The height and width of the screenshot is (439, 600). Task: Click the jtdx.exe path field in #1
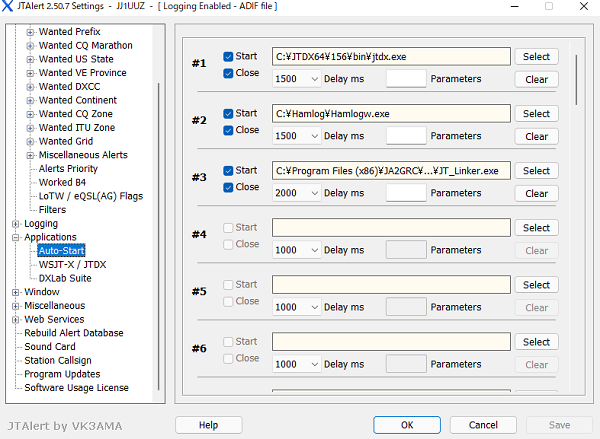tap(390, 57)
